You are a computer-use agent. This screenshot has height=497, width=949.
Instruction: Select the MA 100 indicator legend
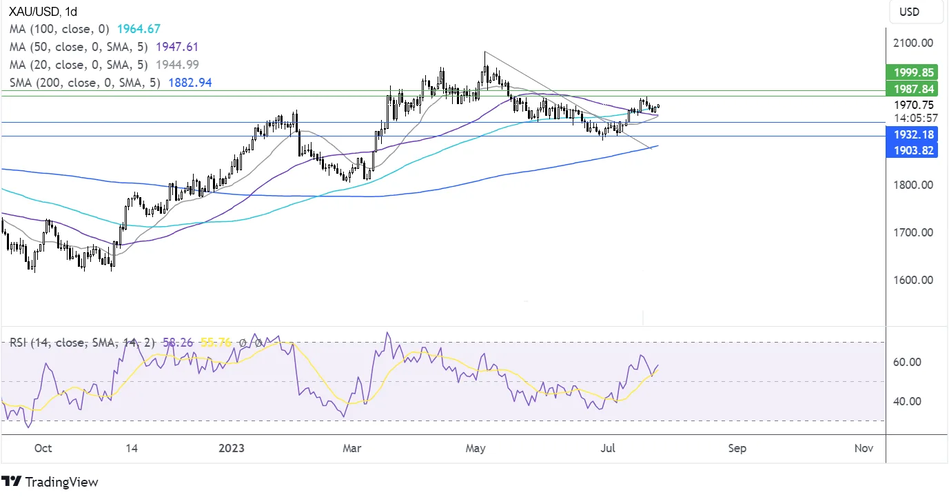(x=62, y=30)
